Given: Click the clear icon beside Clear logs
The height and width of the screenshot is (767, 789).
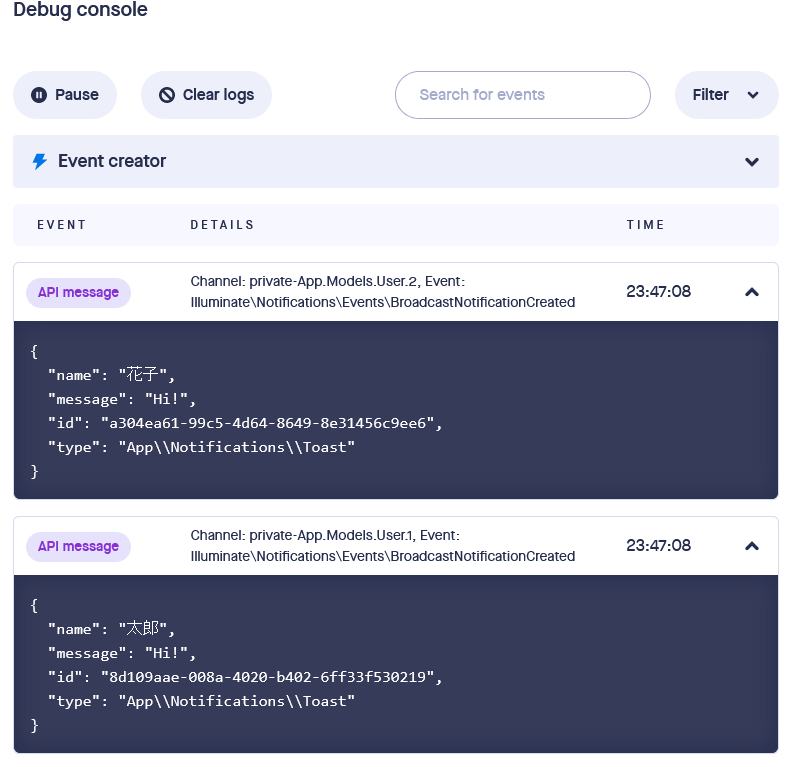Looking at the screenshot, I should (x=167, y=95).
